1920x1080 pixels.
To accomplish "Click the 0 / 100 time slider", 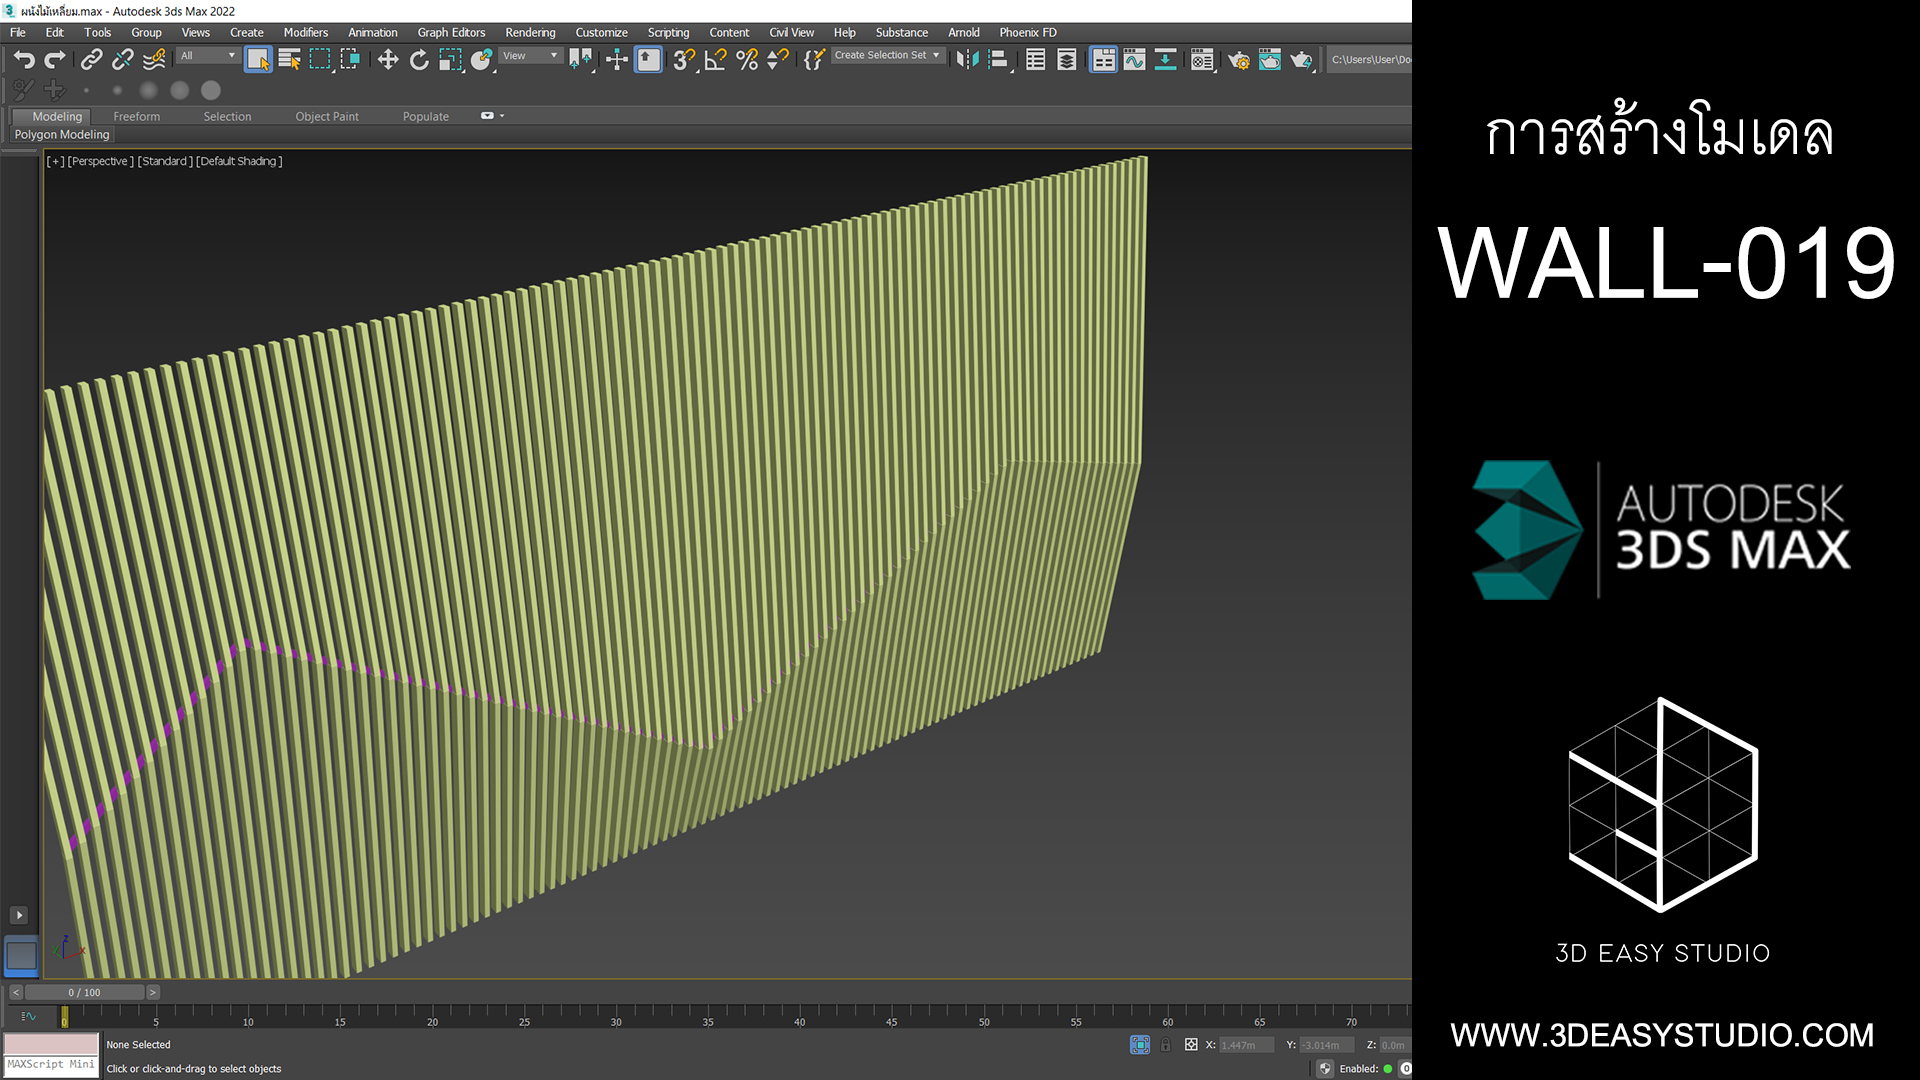I will [x=84, y=993].
